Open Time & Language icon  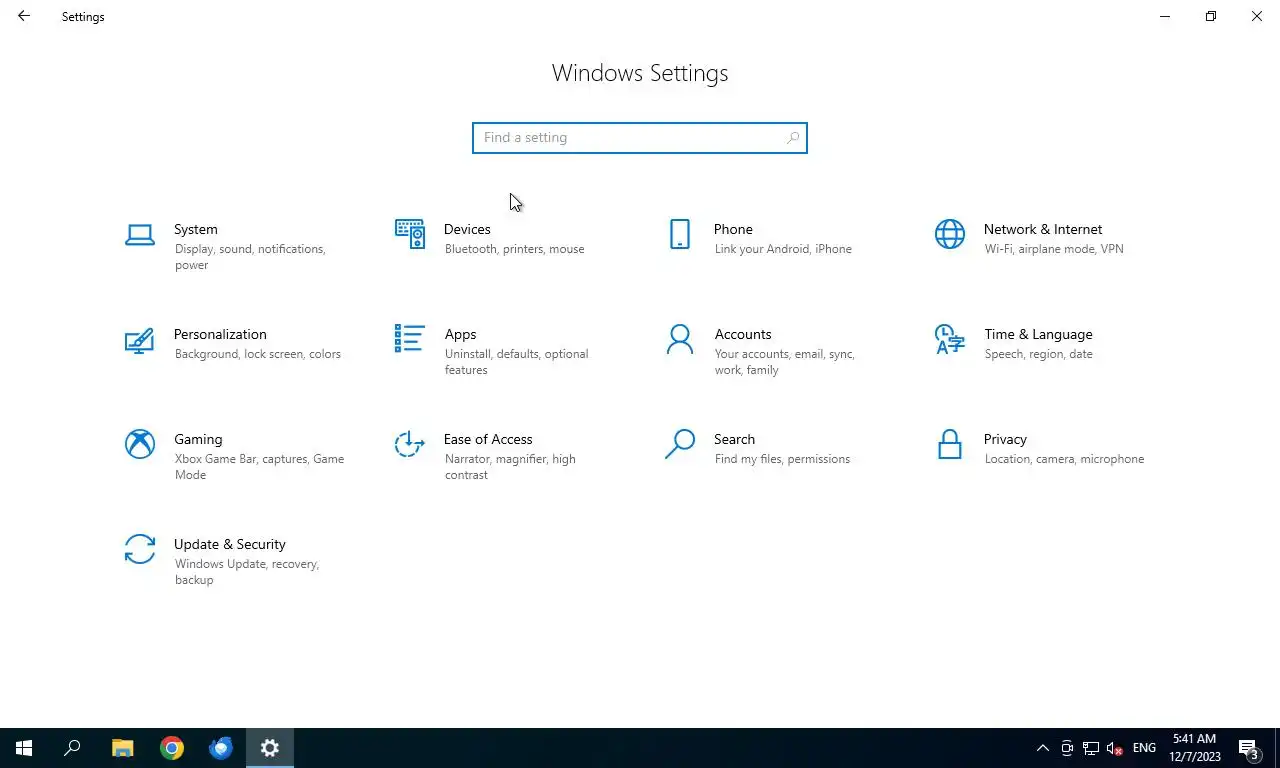click(x=950, y=340)
